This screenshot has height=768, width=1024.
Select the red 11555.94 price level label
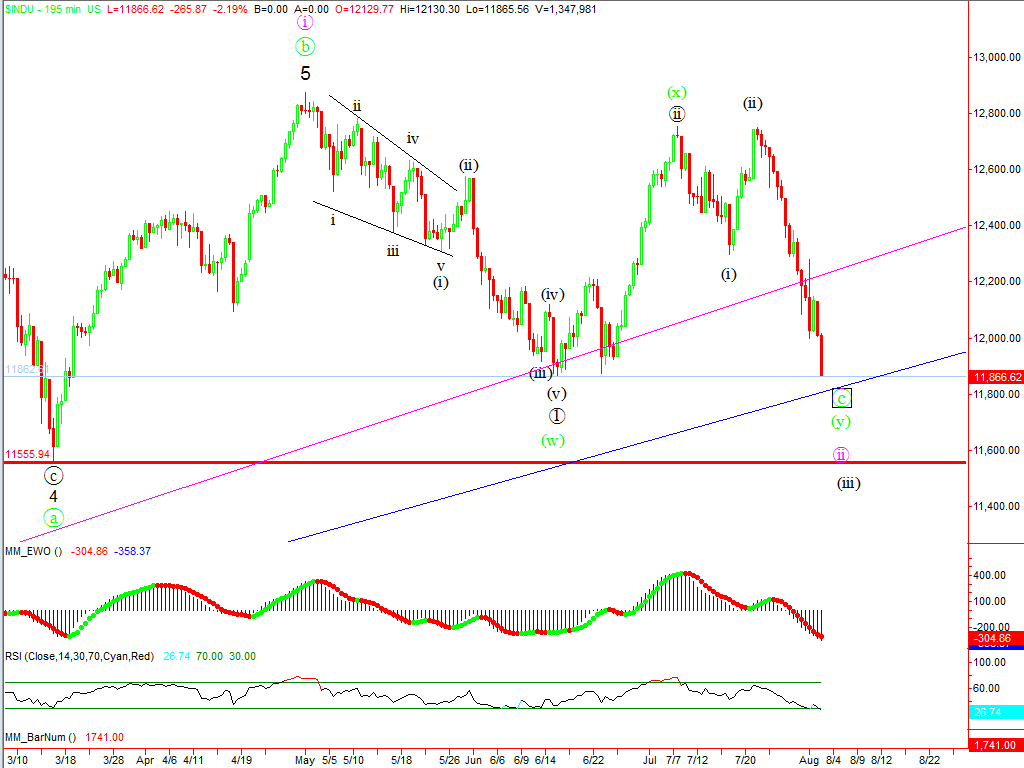click(27, 453)
